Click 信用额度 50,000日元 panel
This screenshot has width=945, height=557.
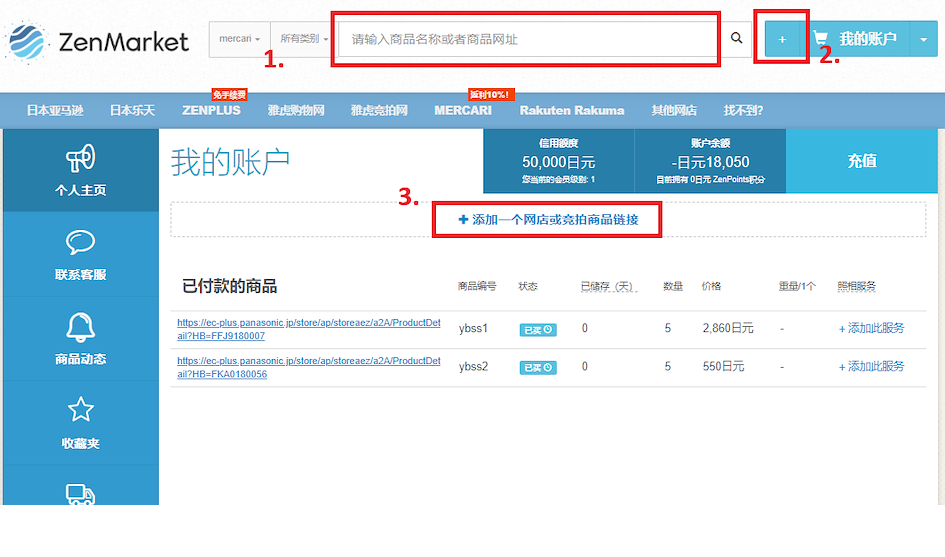(559, 161)
